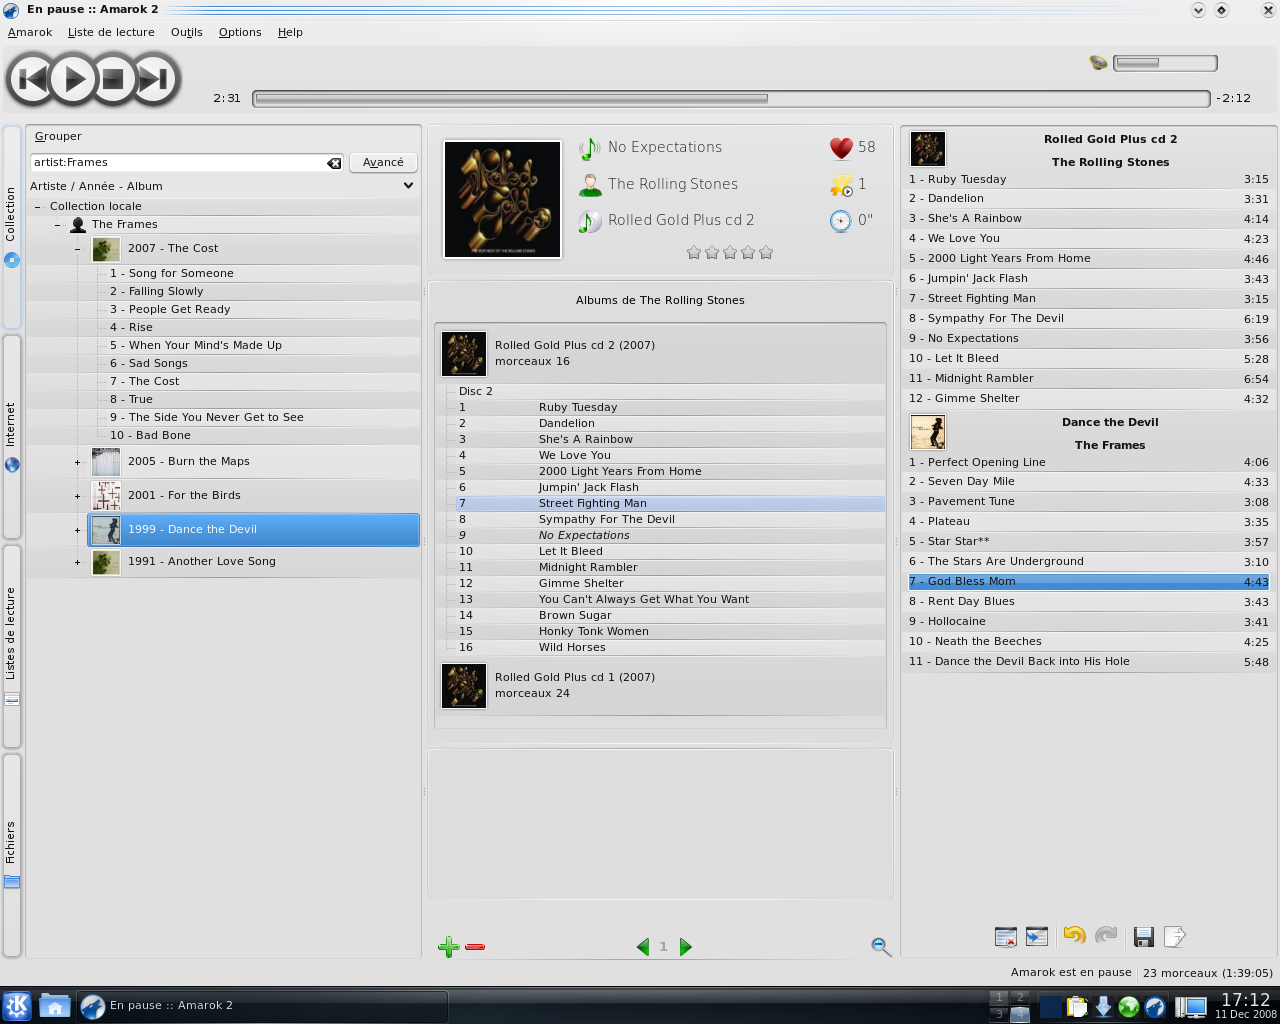The image size is (1280, 1024).
Task: Open the Amarok menu
Action: (30, 32)
